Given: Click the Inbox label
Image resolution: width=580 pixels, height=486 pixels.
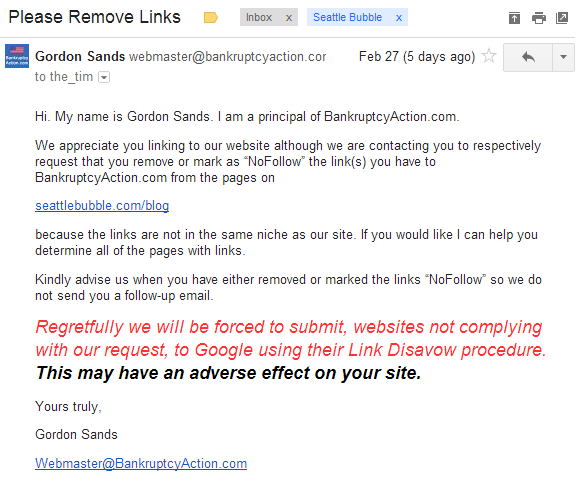Looking at the screenshot, I should pos(259,17).
